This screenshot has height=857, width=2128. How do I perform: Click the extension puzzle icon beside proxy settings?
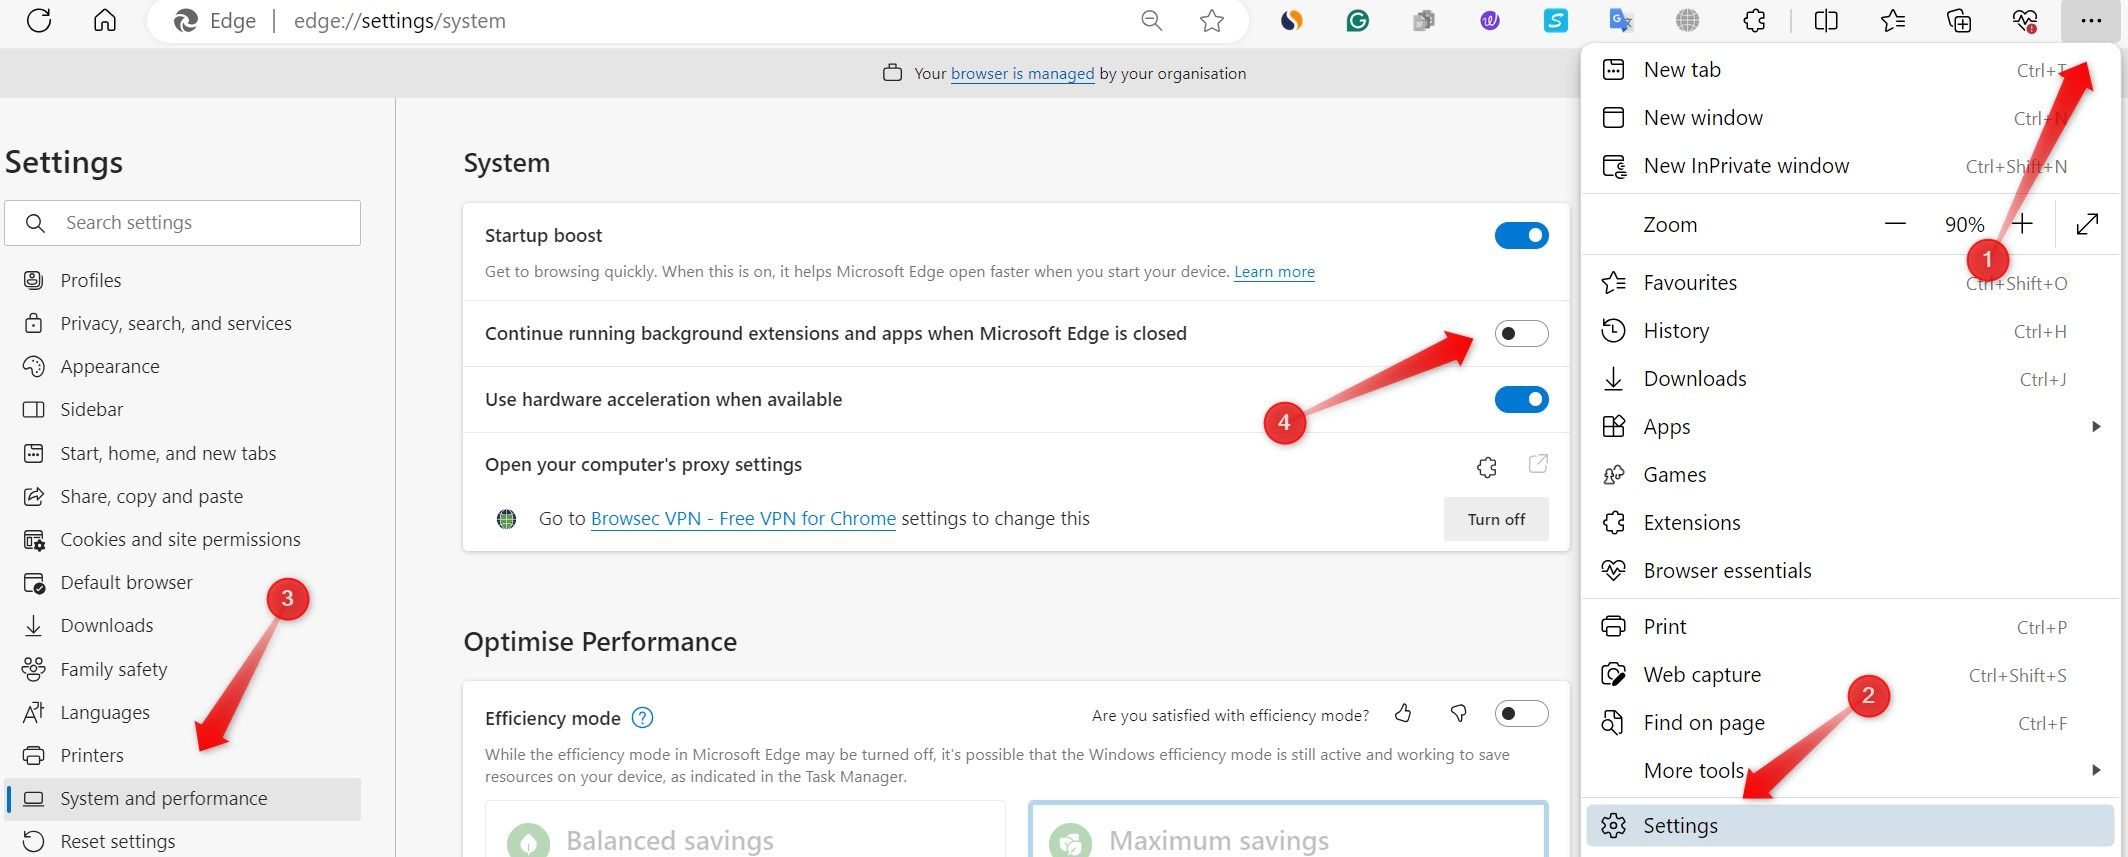click(1487, 466)
